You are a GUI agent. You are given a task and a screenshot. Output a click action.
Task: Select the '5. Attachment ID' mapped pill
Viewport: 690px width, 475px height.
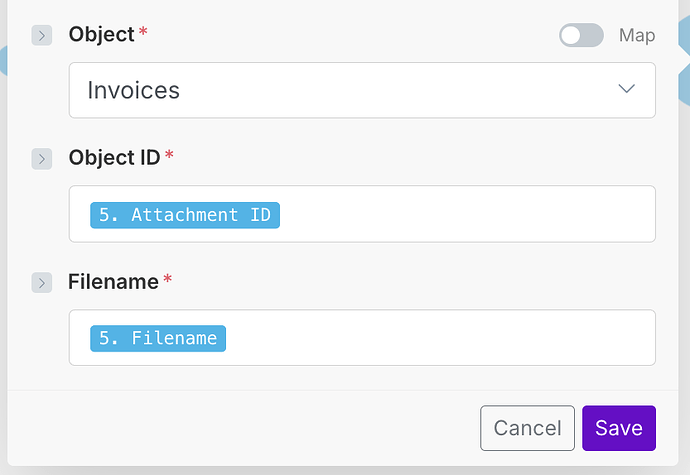point(185,215)
